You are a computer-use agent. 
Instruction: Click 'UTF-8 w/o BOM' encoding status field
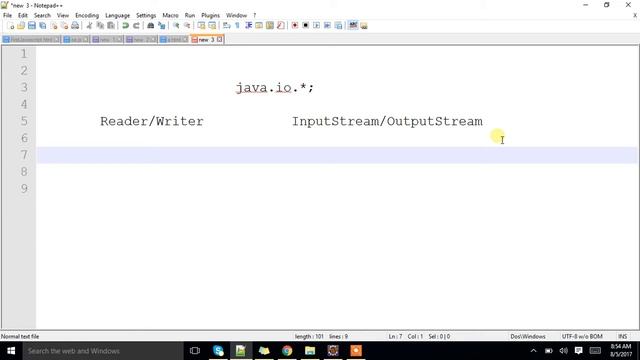pyautogui.click(x=582, y=337)
